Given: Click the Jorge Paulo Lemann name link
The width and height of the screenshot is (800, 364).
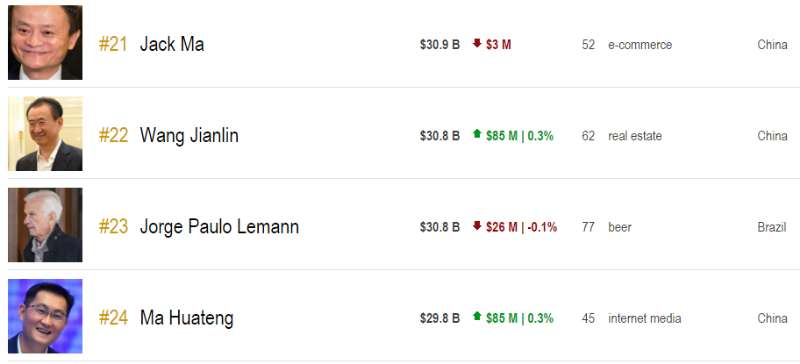Looking at the screenshot, I should [x=219, y=227].
